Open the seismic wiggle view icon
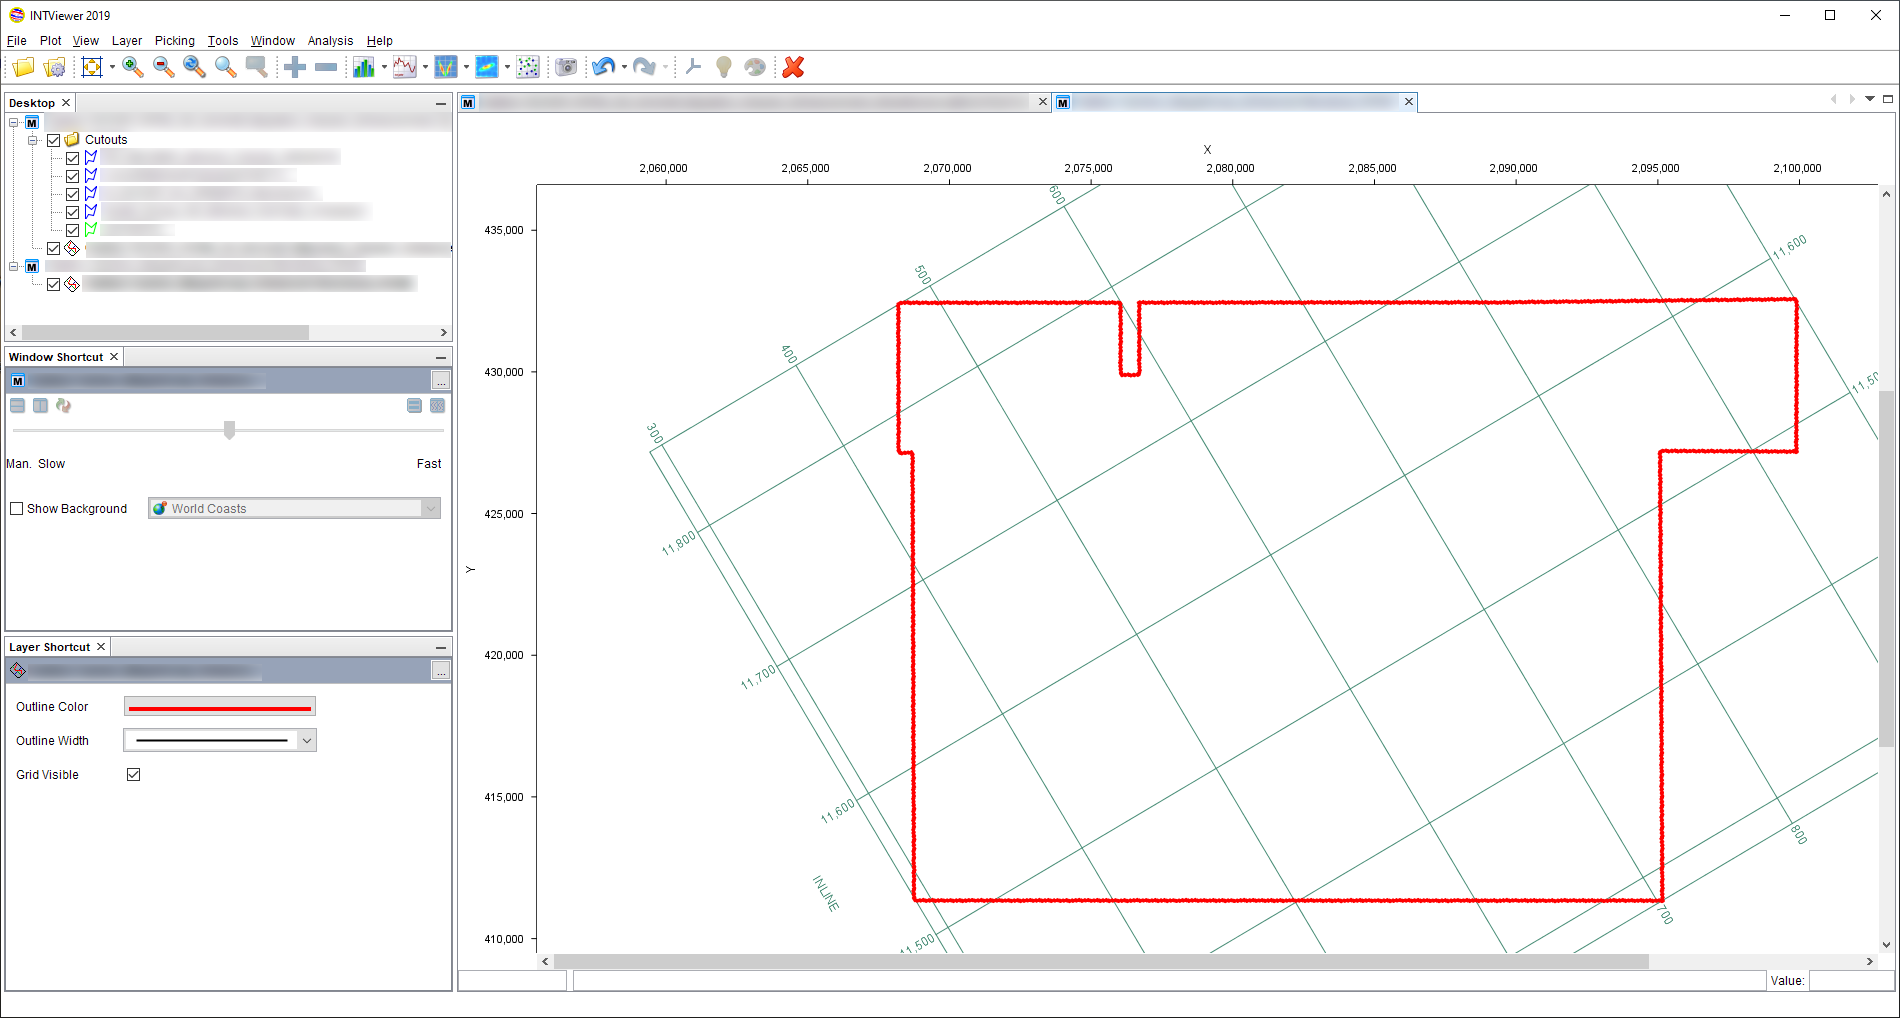Screen dimensions: 1900x1018 pos(446,67)
